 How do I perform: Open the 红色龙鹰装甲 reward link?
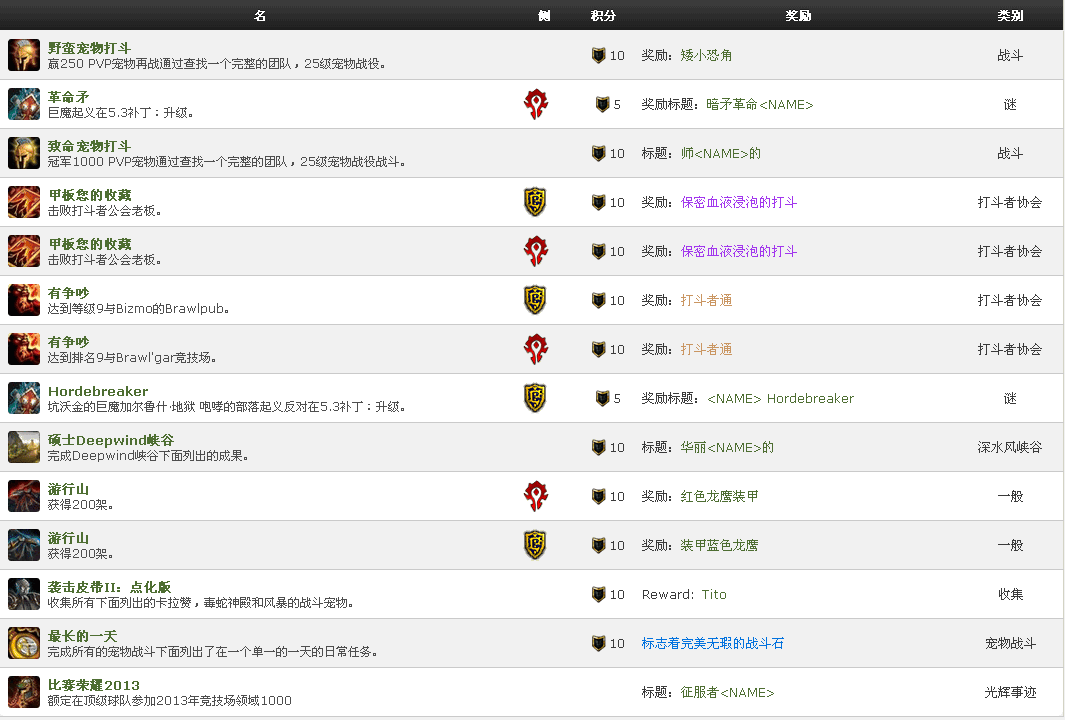pos(719,496)
